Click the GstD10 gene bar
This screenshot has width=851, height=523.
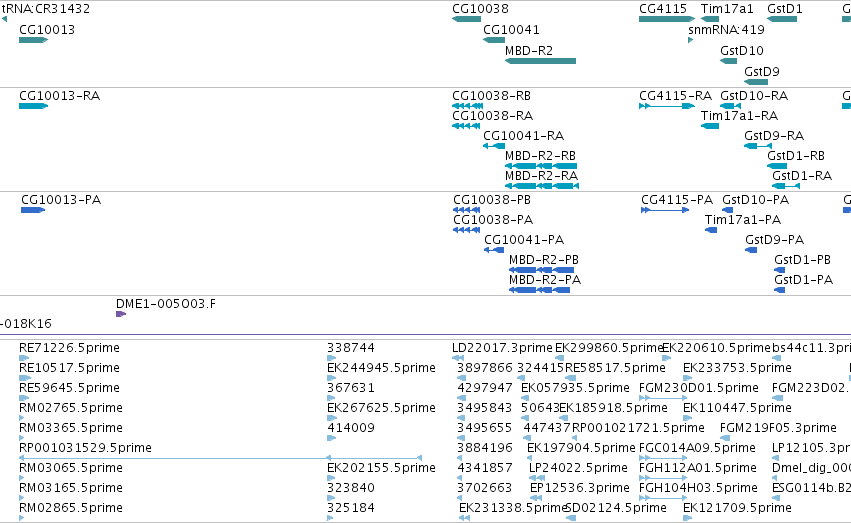[x=728, y=61]
